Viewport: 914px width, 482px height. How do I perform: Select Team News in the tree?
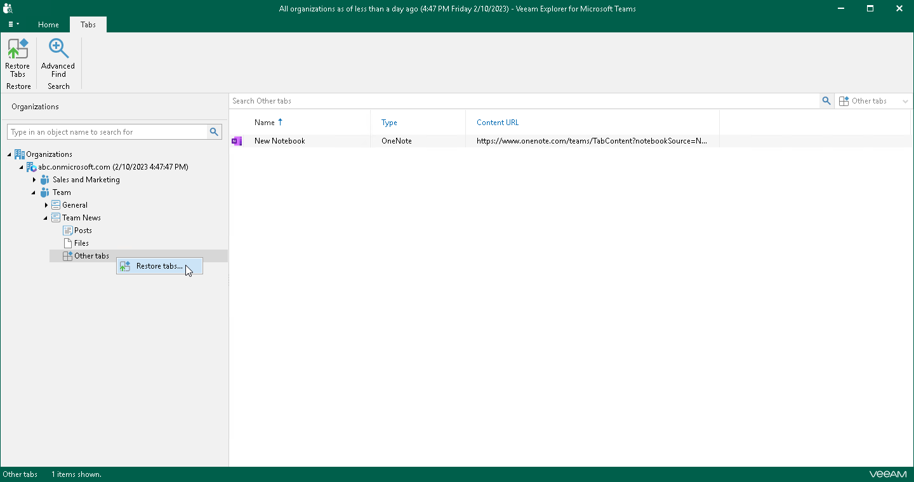coord(82,218)
